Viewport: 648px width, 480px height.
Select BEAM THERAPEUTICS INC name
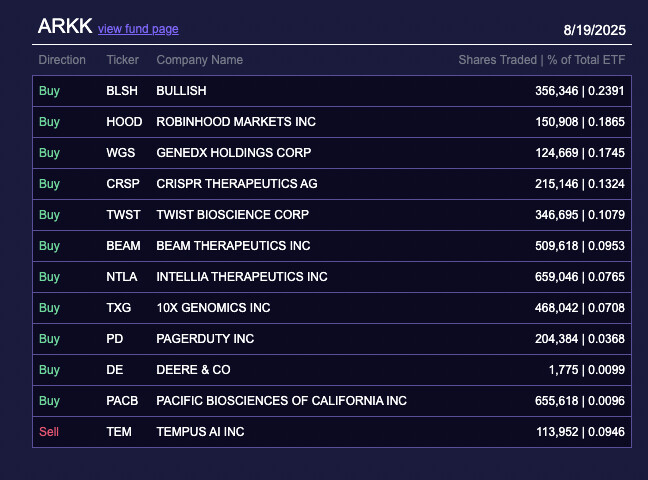click(x=233, y=246)
